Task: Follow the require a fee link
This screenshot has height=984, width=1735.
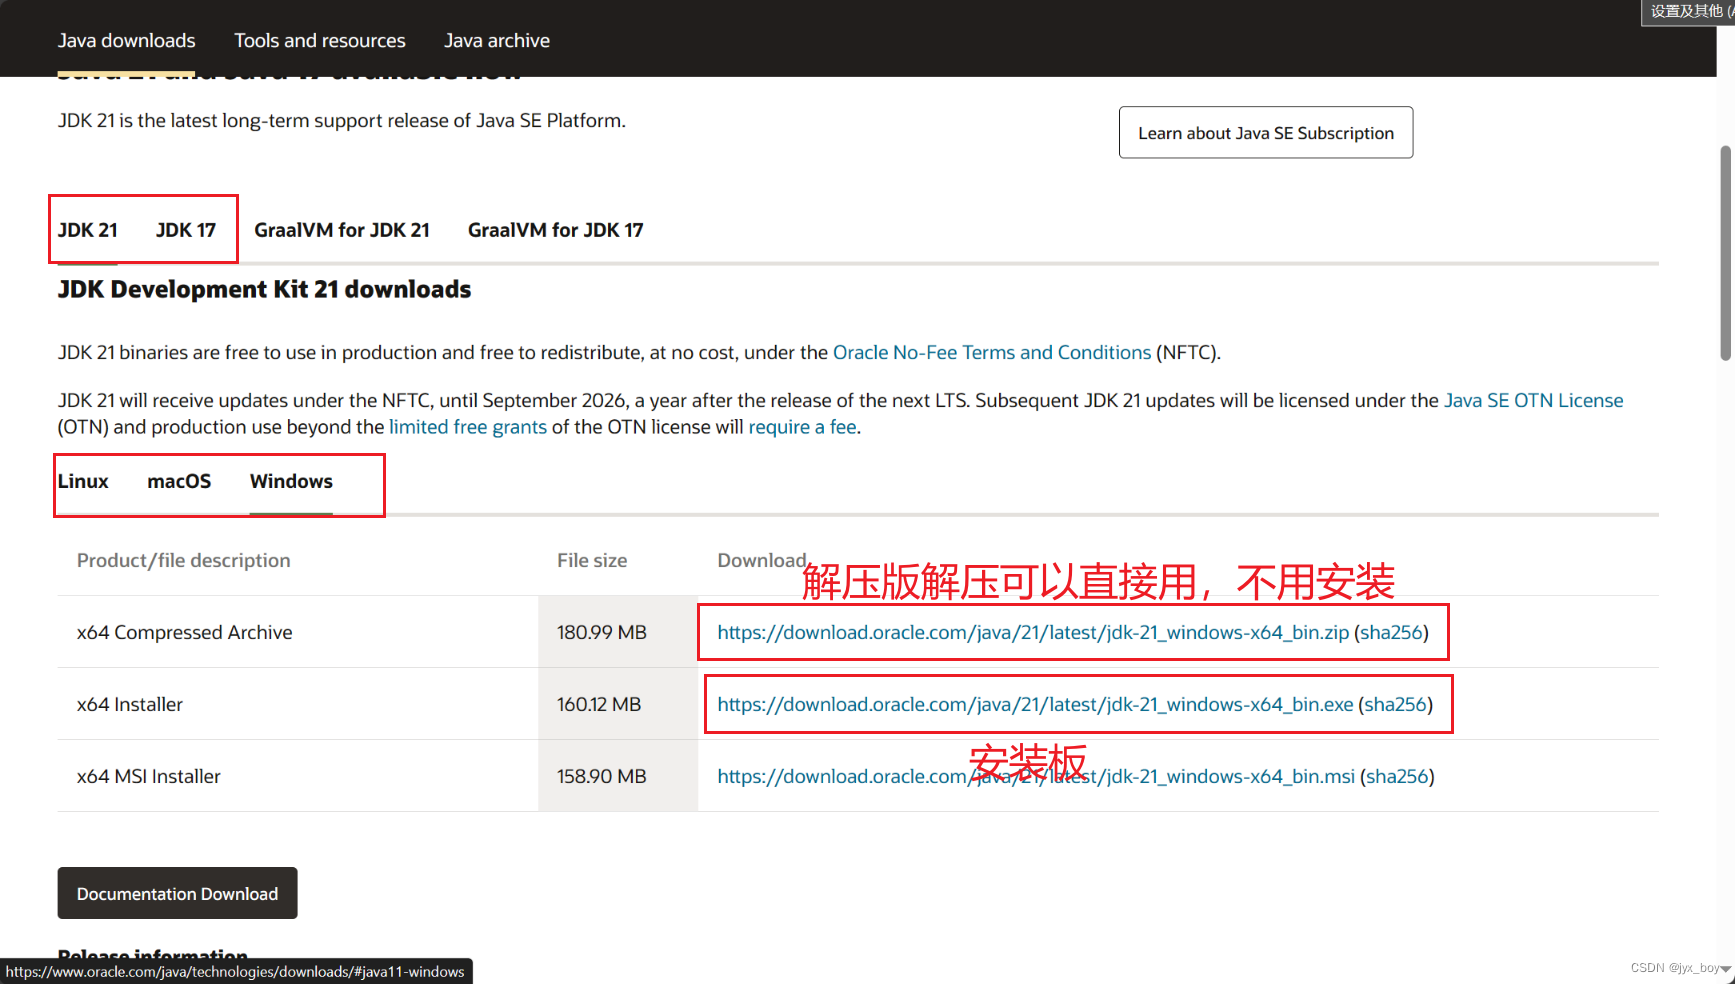Action: [803, 427]
